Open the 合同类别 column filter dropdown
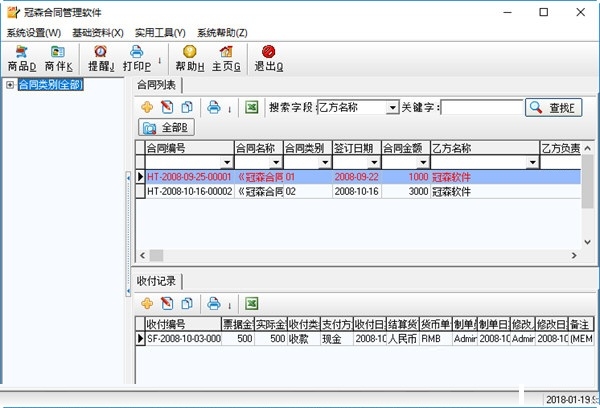This screenshot has width=600, height=408. pos(325,163)
